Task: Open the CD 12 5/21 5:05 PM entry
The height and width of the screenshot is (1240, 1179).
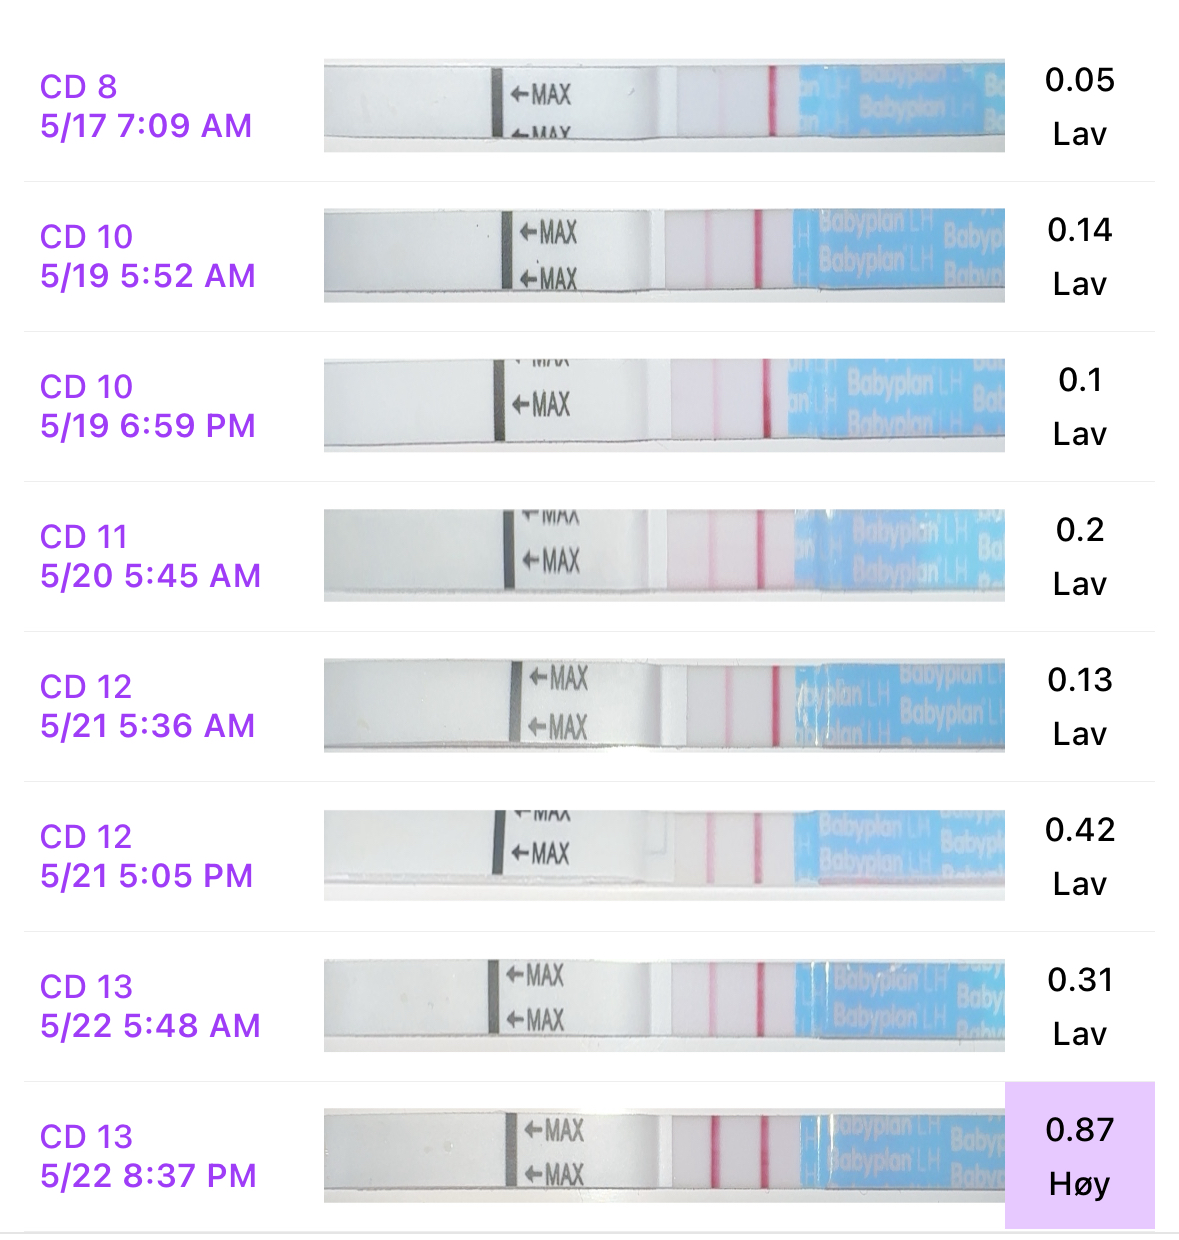Action: [x=146, y=856]
